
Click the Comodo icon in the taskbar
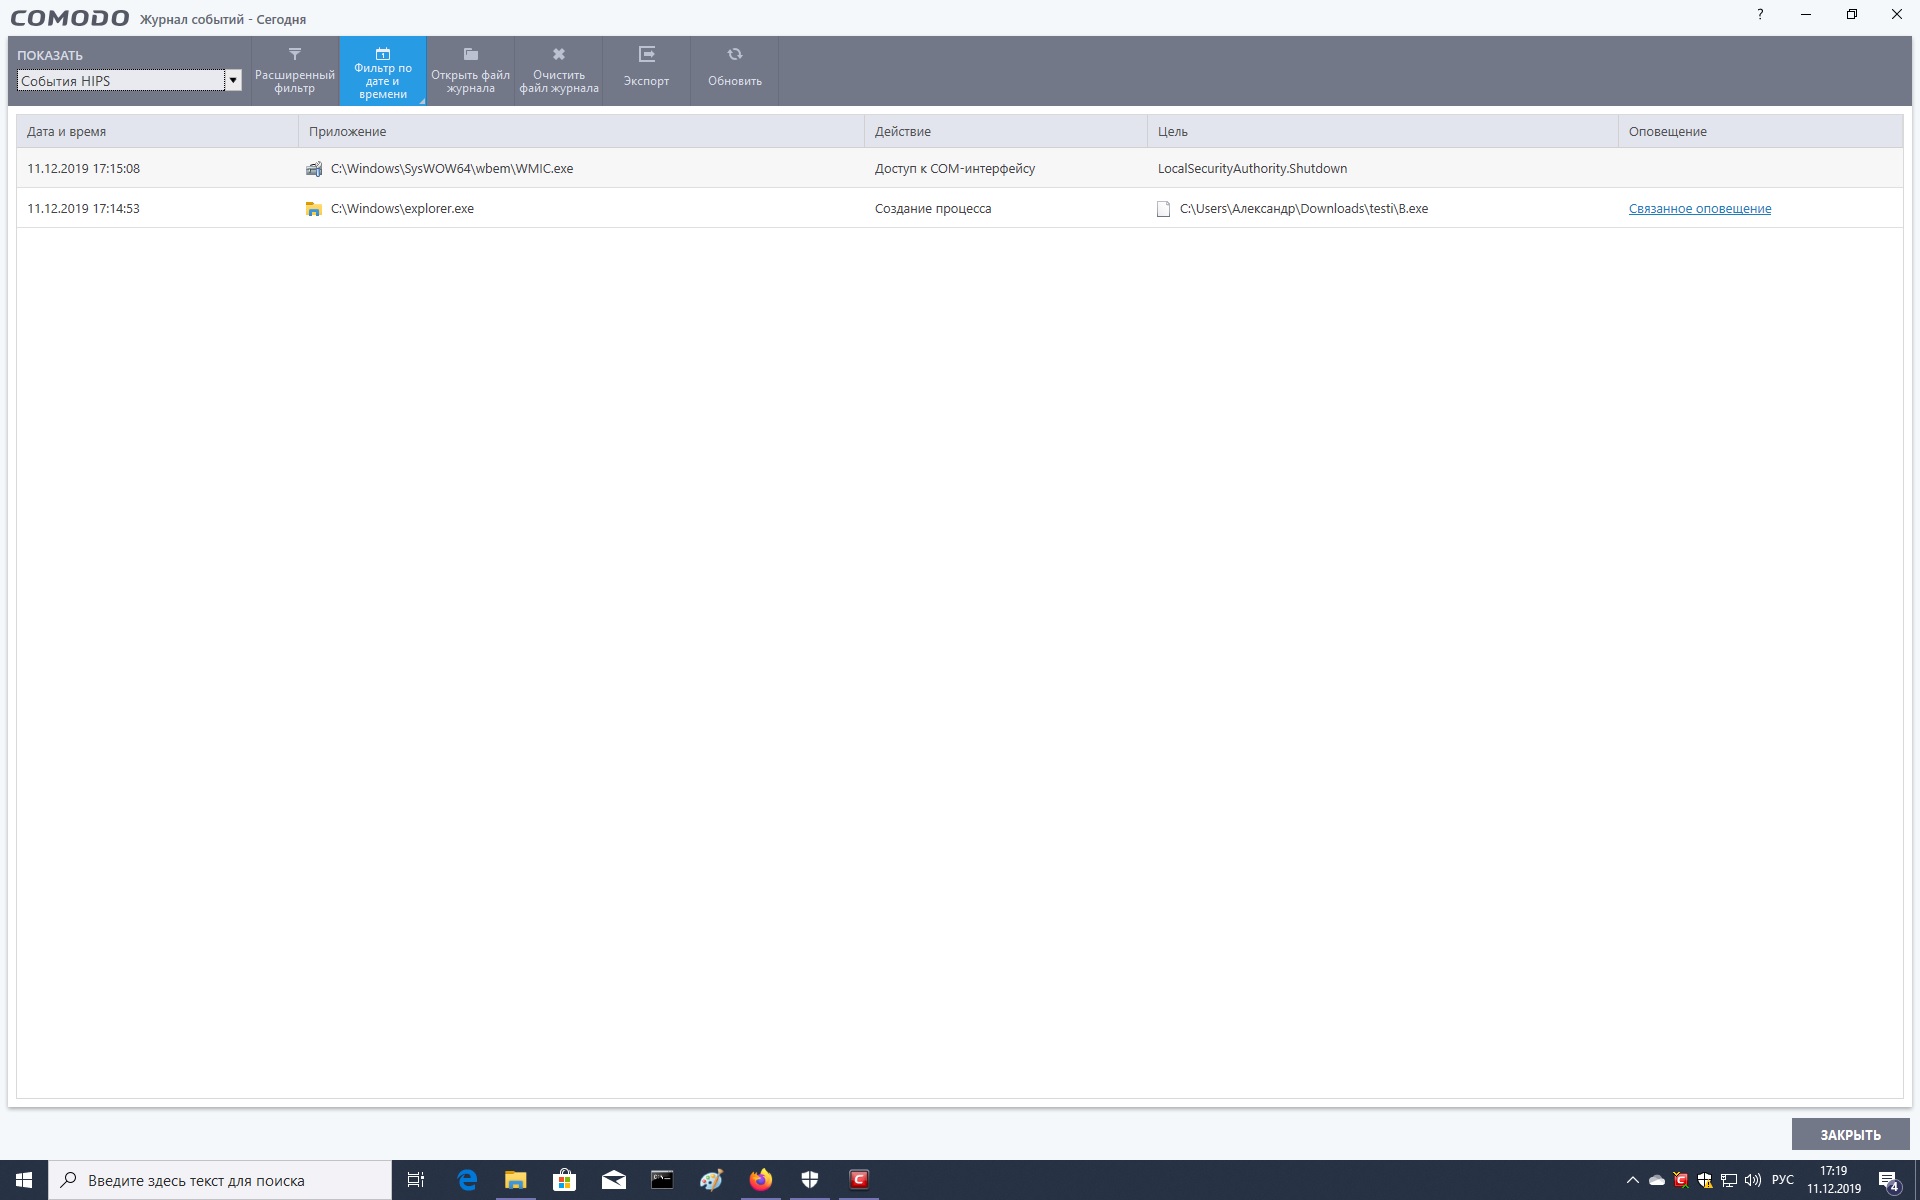click(x=858, y=1180)
